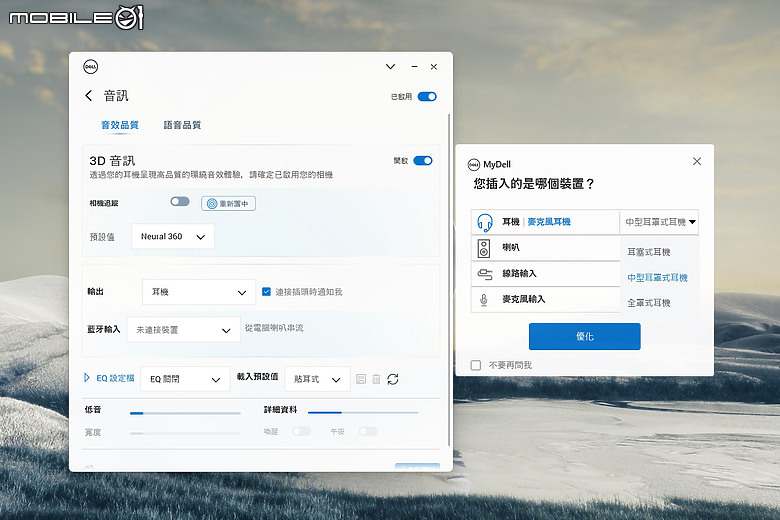Open the 中型耳罩式耳機 headphone type dropdown

(659, 222)
